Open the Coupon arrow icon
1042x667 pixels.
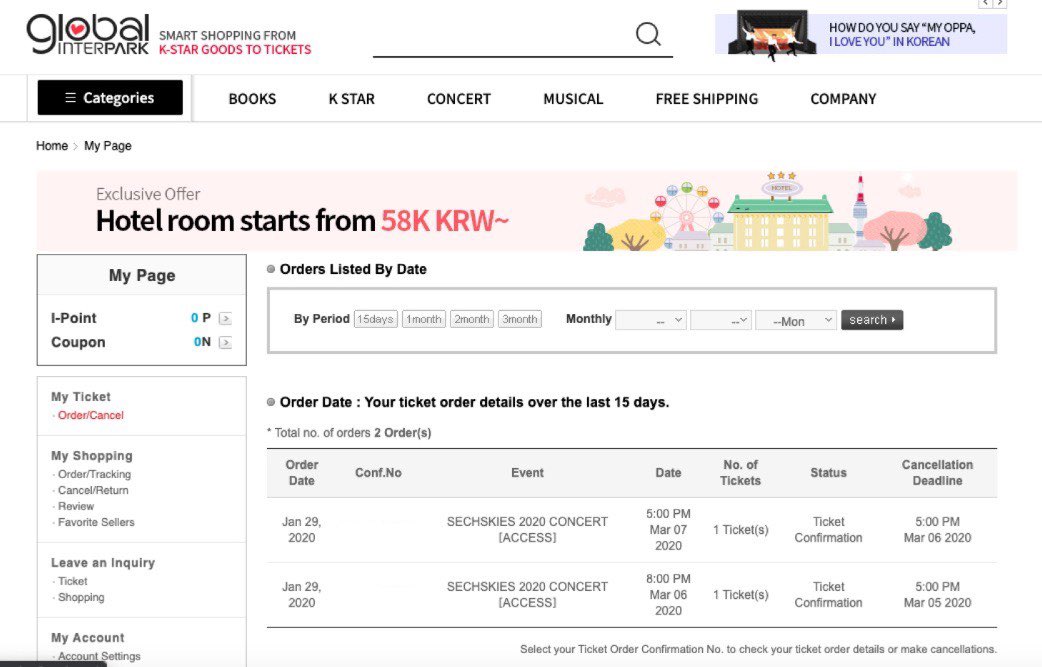[x=226, y=342]
